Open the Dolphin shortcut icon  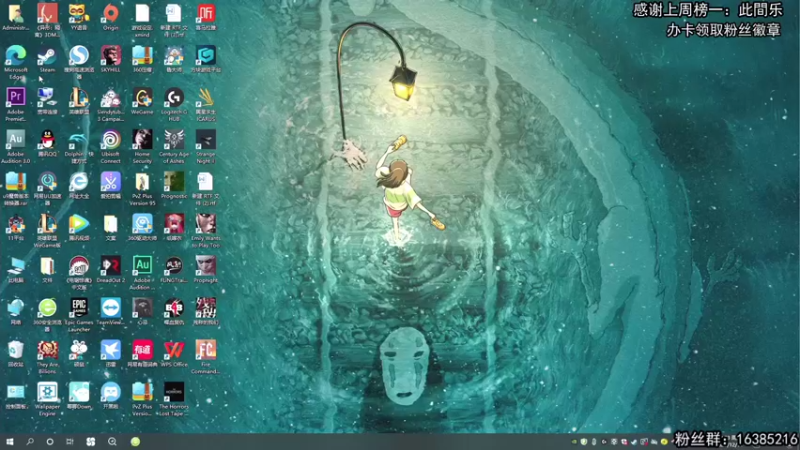point(79,139)
